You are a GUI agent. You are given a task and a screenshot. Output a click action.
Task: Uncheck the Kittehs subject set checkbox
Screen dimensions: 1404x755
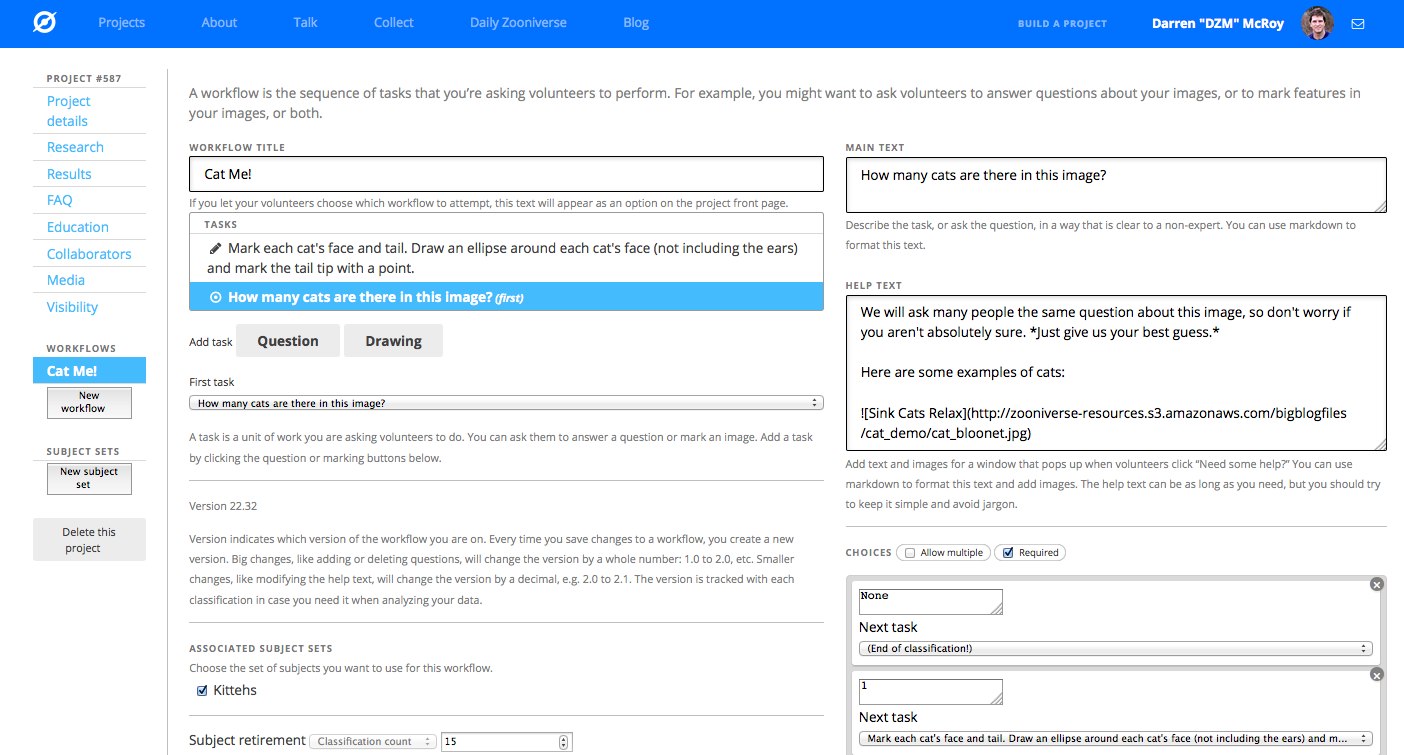pyautogui.click(x=203, y=690)
